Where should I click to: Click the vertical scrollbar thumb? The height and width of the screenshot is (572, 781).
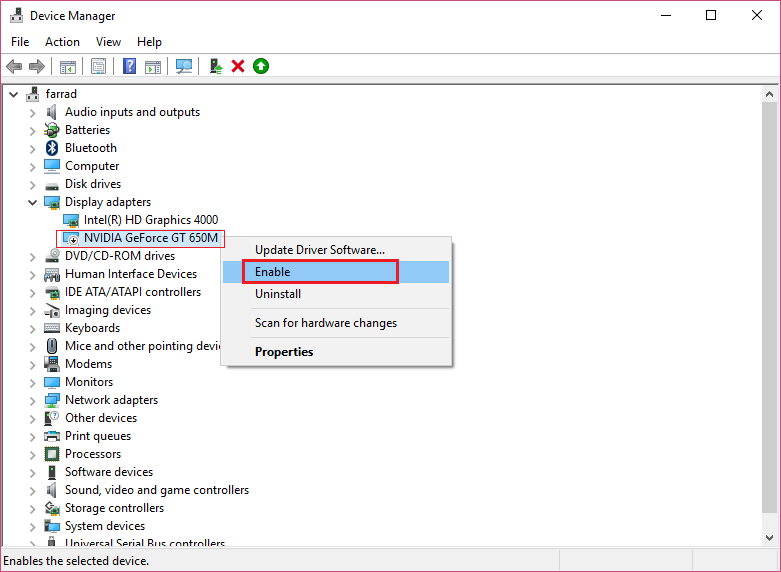(769, 306)
